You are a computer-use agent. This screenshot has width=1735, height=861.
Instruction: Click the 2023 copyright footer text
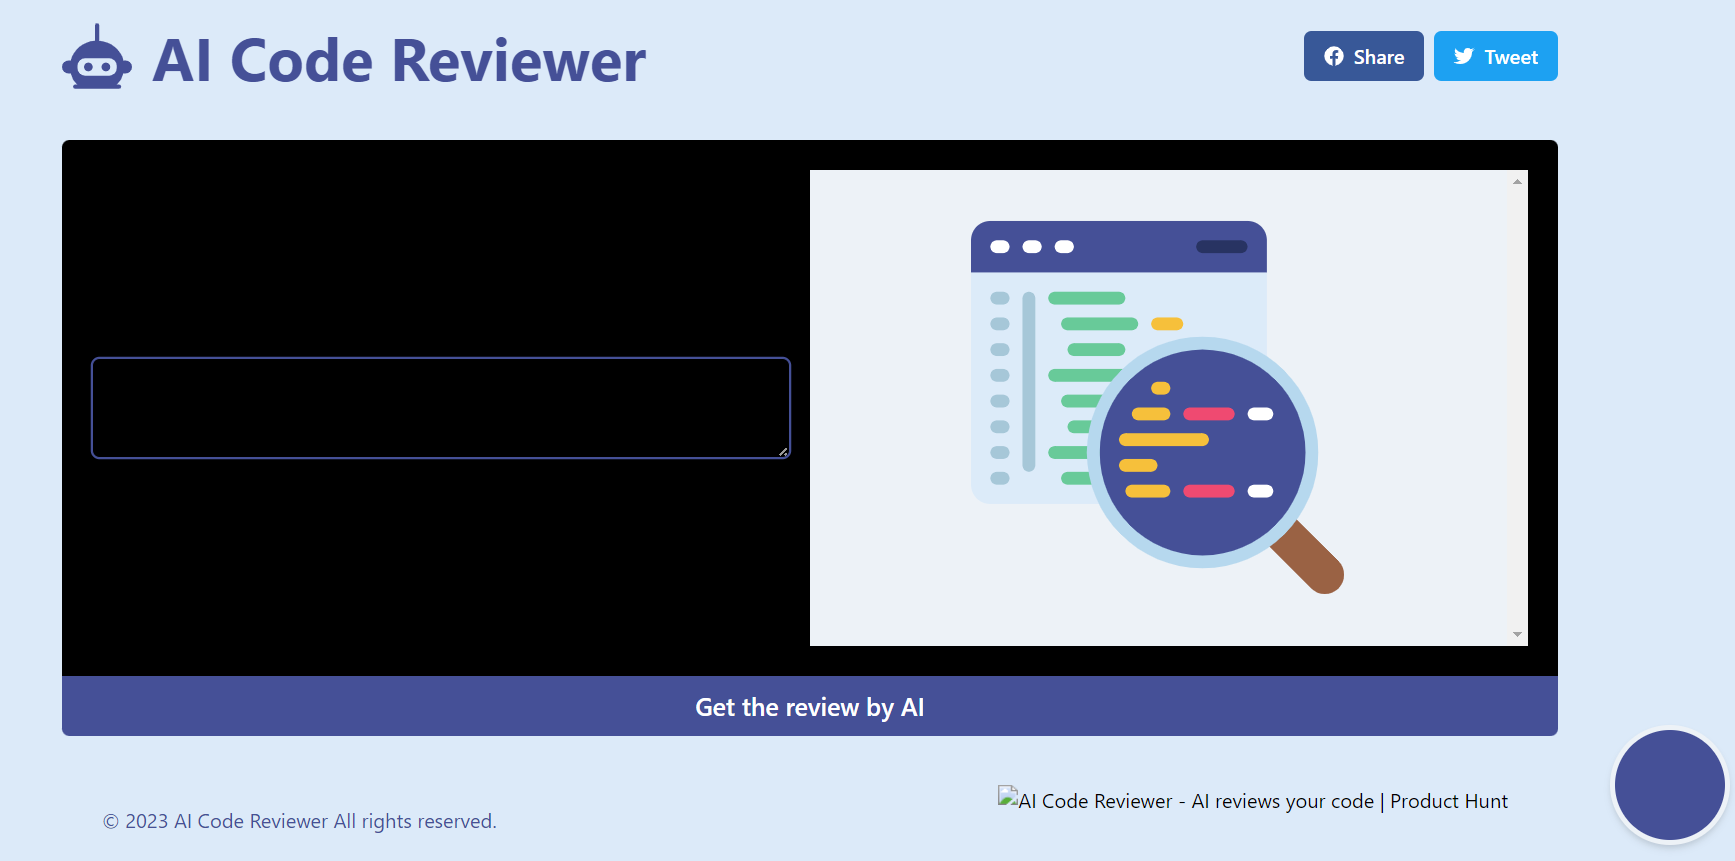300,821
